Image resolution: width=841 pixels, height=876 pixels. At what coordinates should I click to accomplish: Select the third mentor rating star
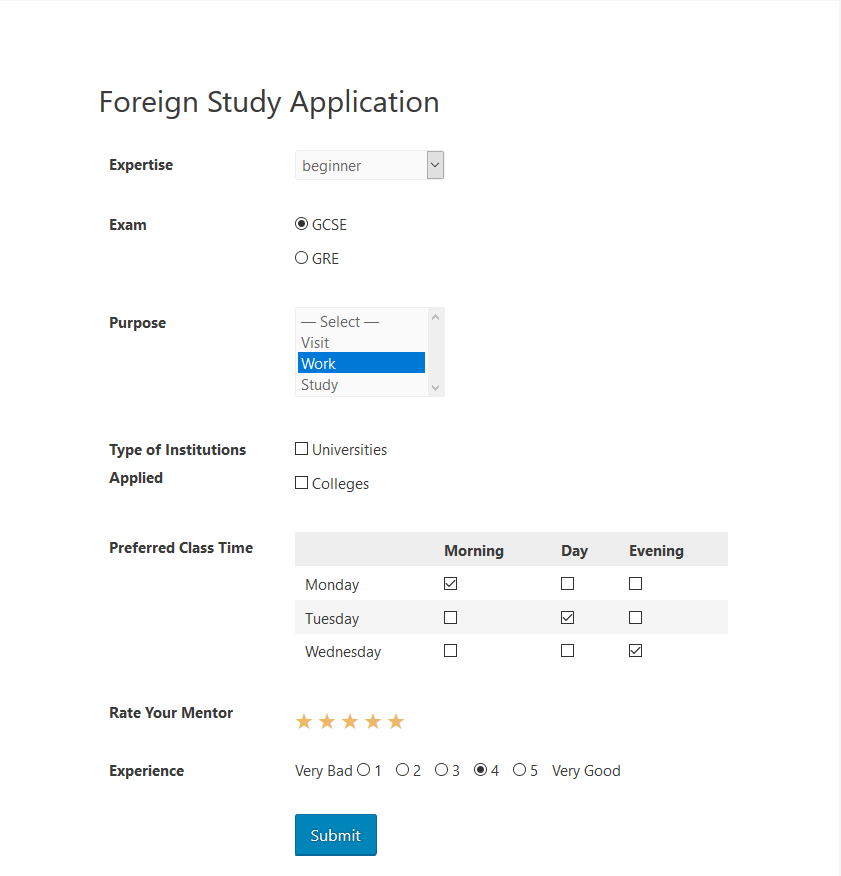click(350, 721)
